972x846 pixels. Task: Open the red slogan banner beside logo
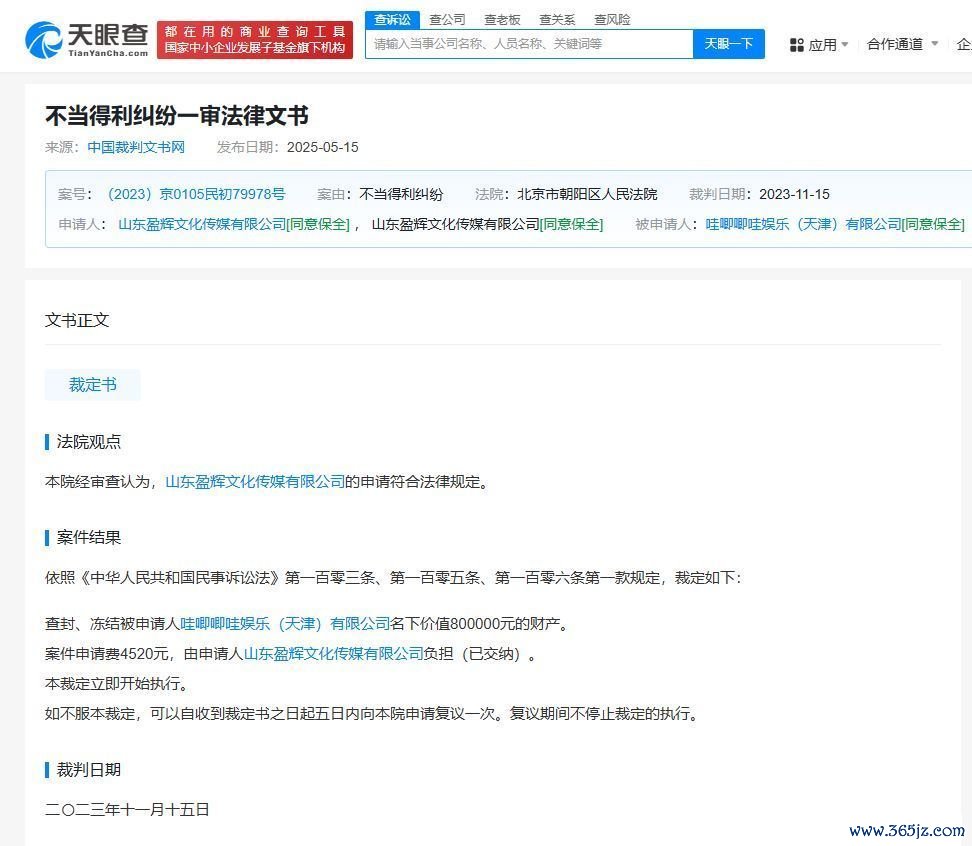click(x=255, y=40)
